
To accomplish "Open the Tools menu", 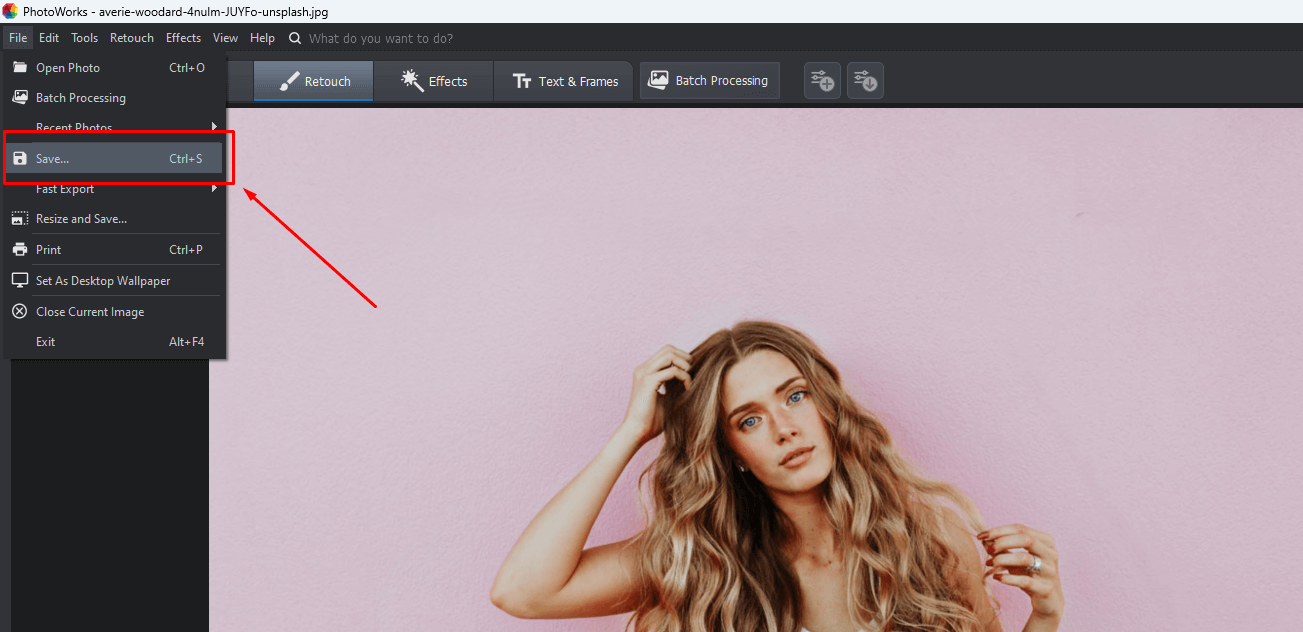I will tap(84, 38).
